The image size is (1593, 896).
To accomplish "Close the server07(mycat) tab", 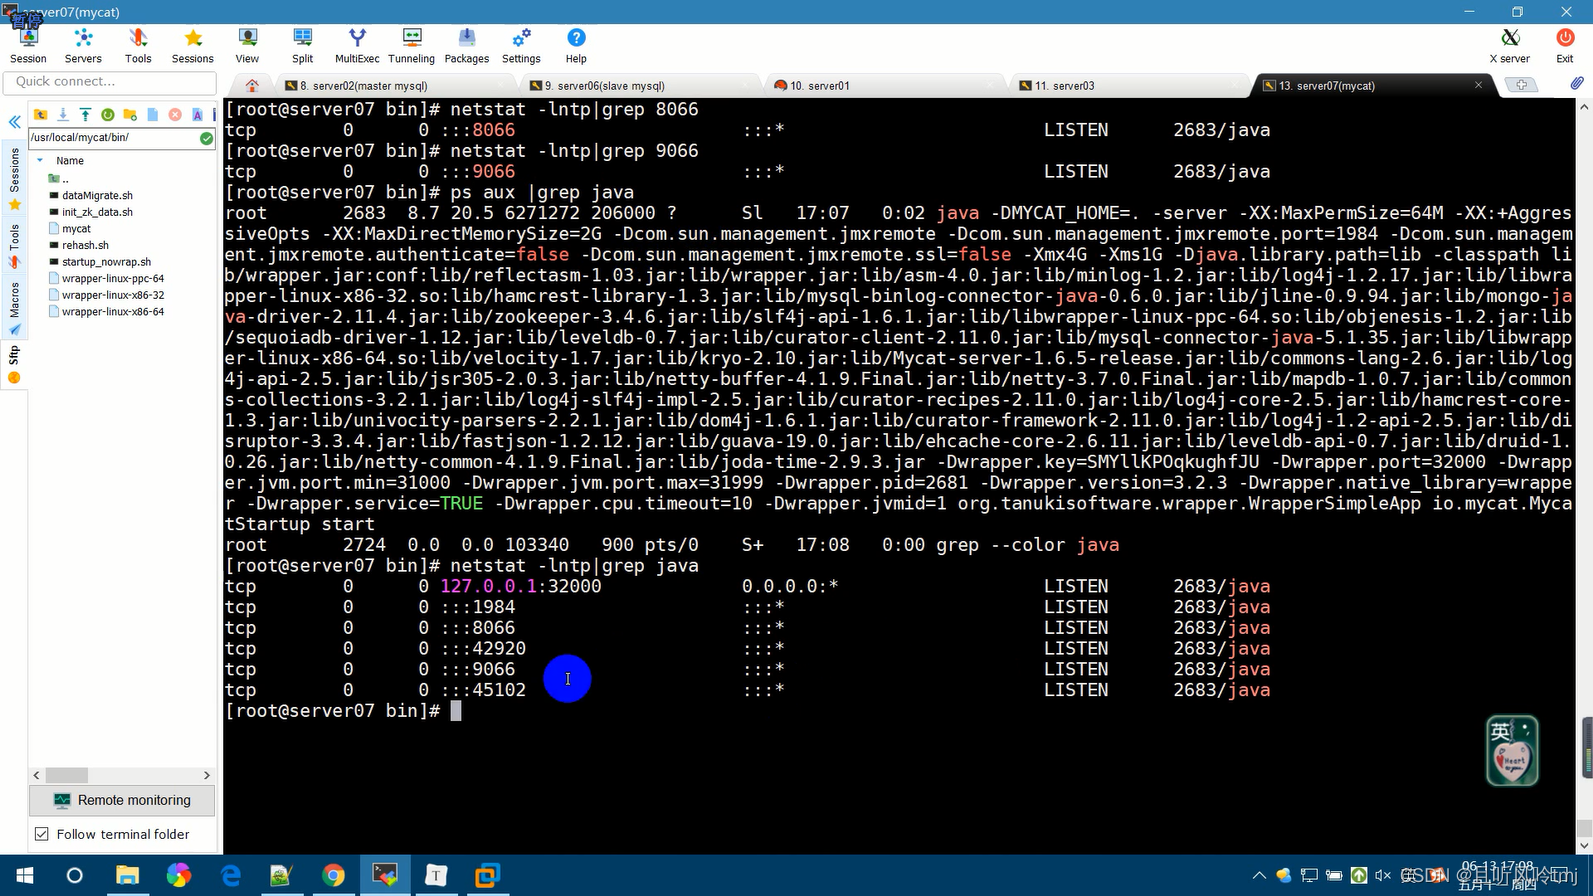I will point(1479,85).
